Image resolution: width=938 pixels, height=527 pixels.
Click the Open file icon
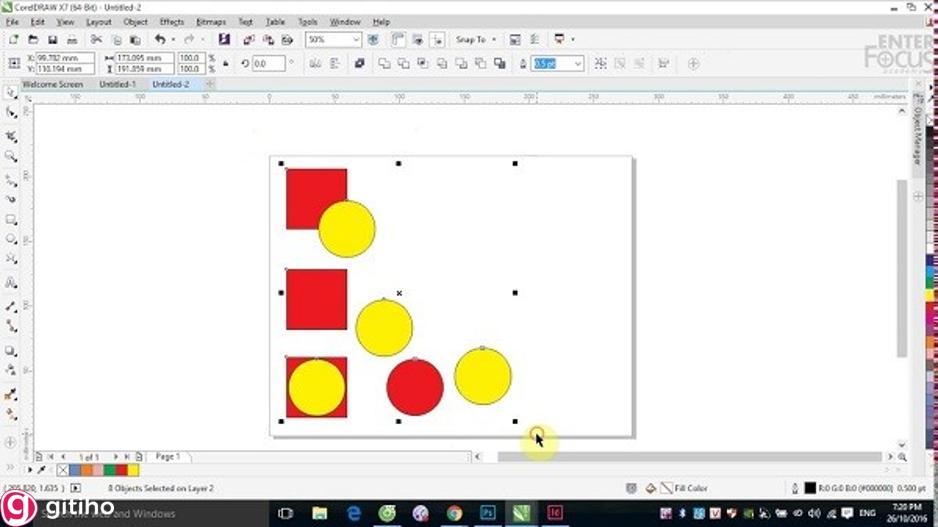pyautogui.click(x=34, y=39)
